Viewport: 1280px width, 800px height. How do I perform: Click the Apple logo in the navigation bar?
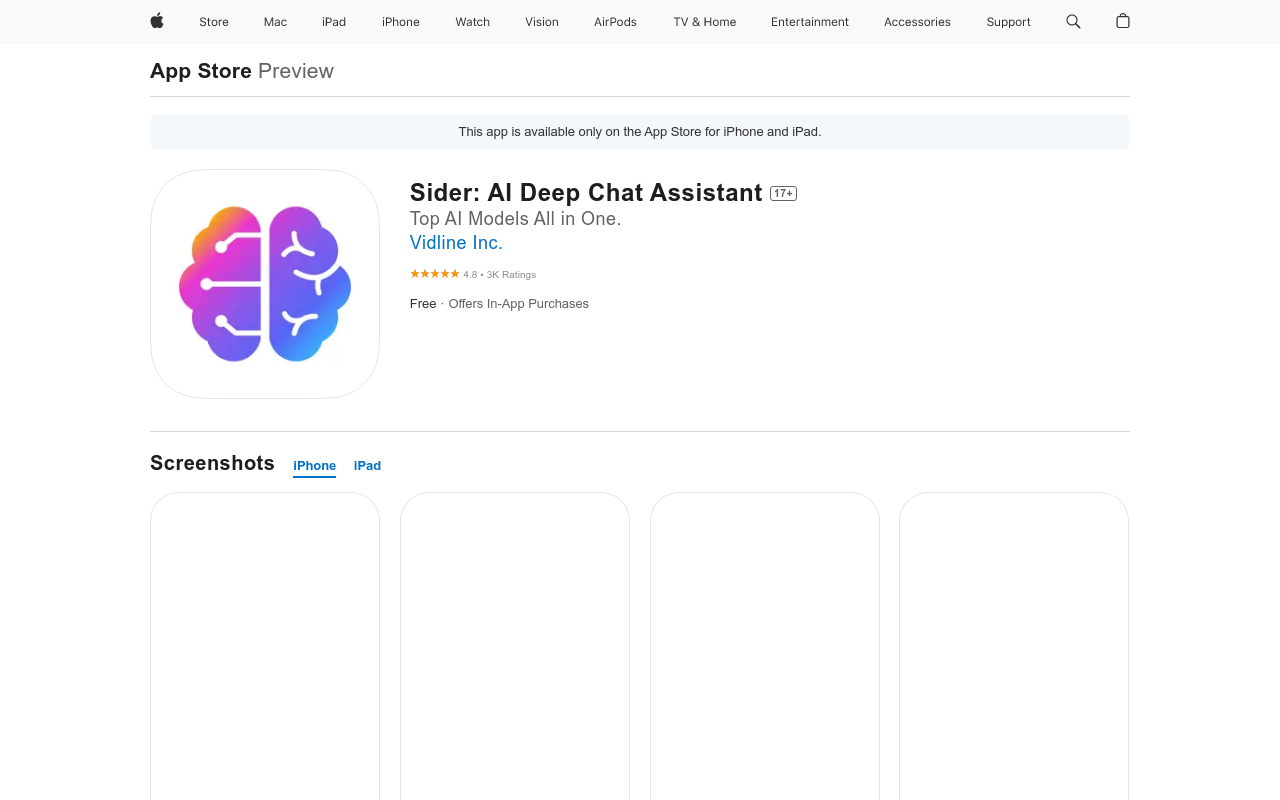tap(157, 21)
